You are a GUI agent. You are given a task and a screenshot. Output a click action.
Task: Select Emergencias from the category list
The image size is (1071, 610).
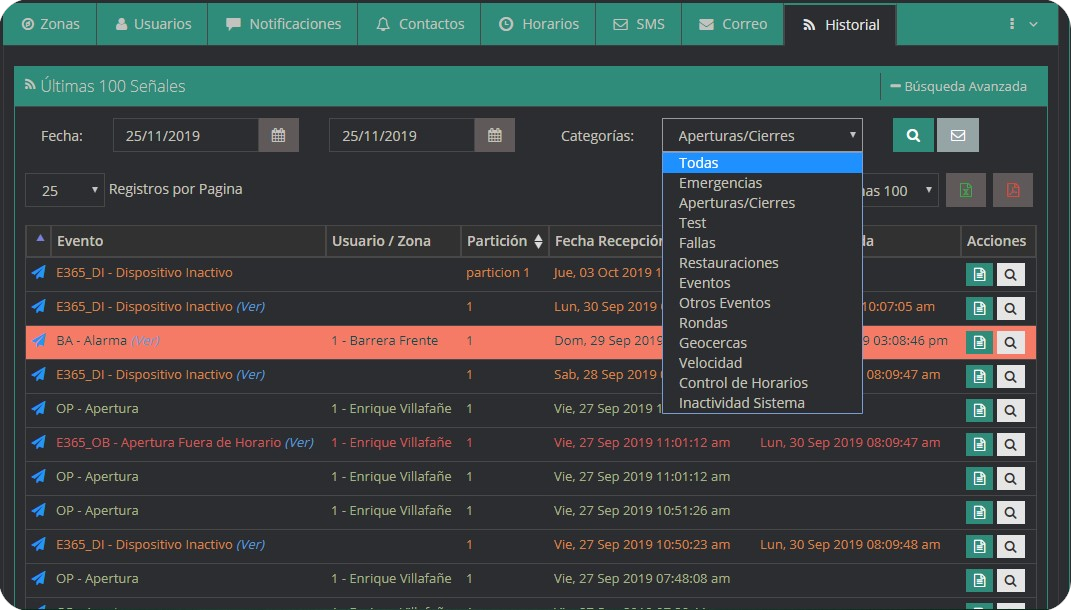pyautogui.click(x=720, y=183)
